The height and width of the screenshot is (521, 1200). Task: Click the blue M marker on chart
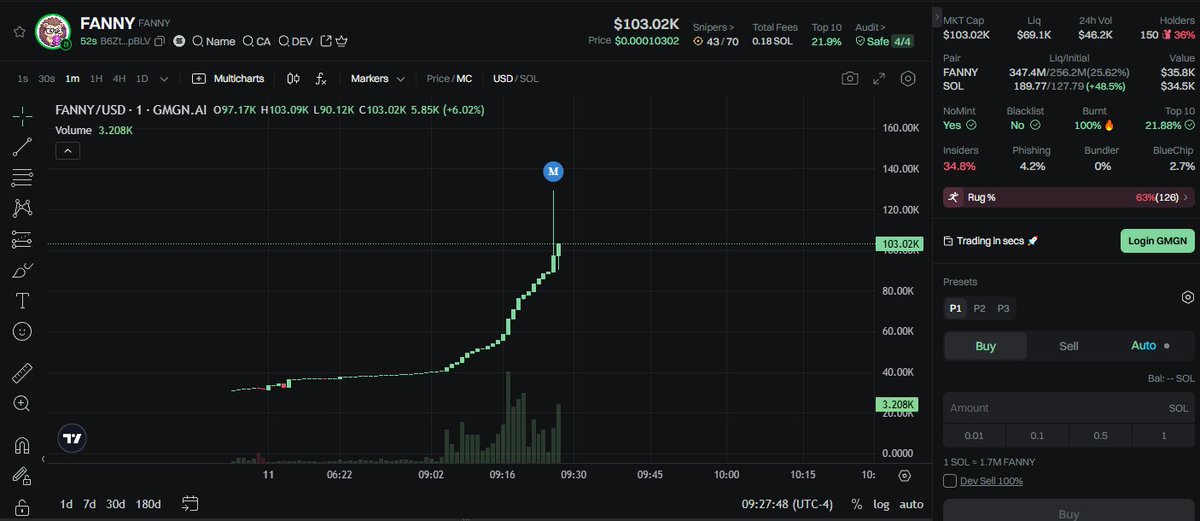click(x=553, y=171)
